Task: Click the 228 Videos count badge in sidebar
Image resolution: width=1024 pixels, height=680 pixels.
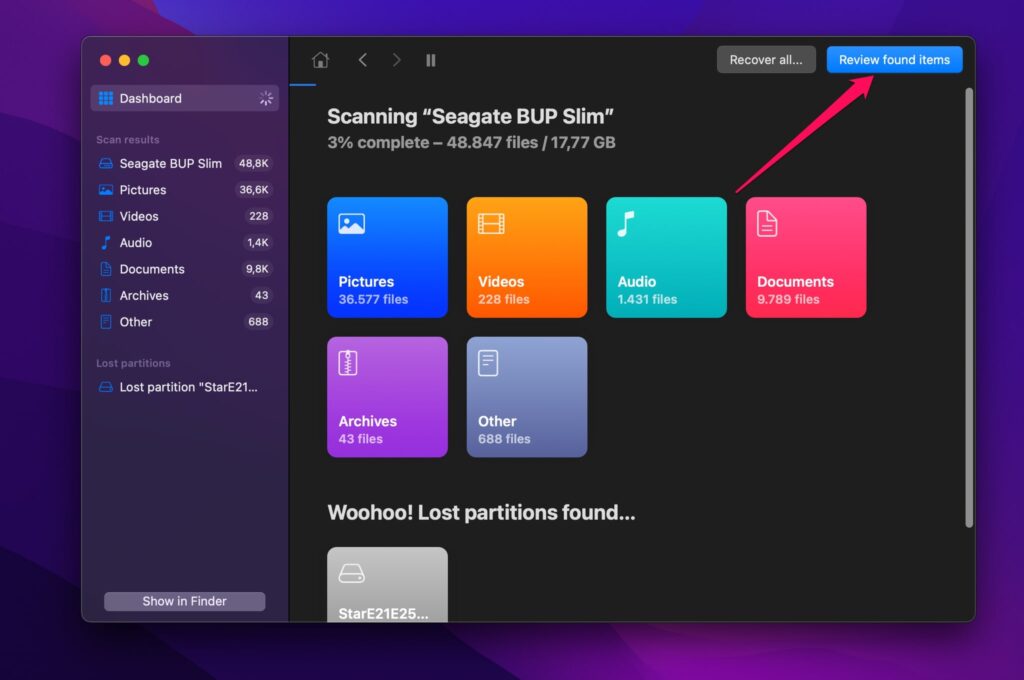Action: [x=259, y=216]
